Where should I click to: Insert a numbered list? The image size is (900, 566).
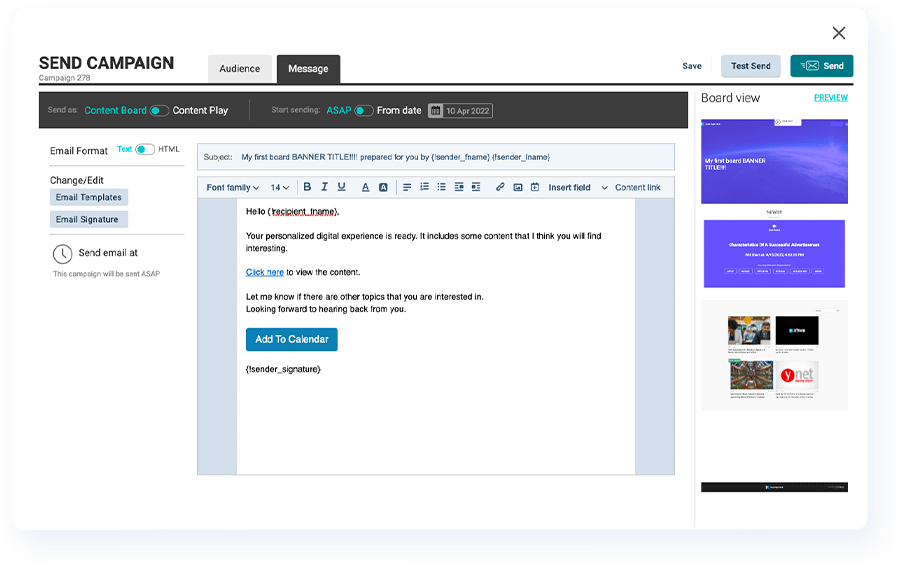click(x=424, y=187)
